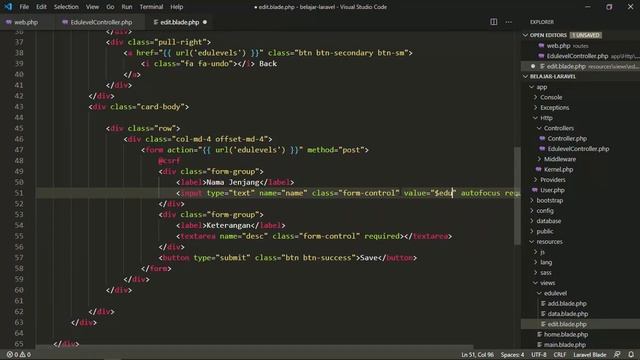Screen dimensions: 640x360
Task: Open the Go menu
Action: tap(110, 7)
